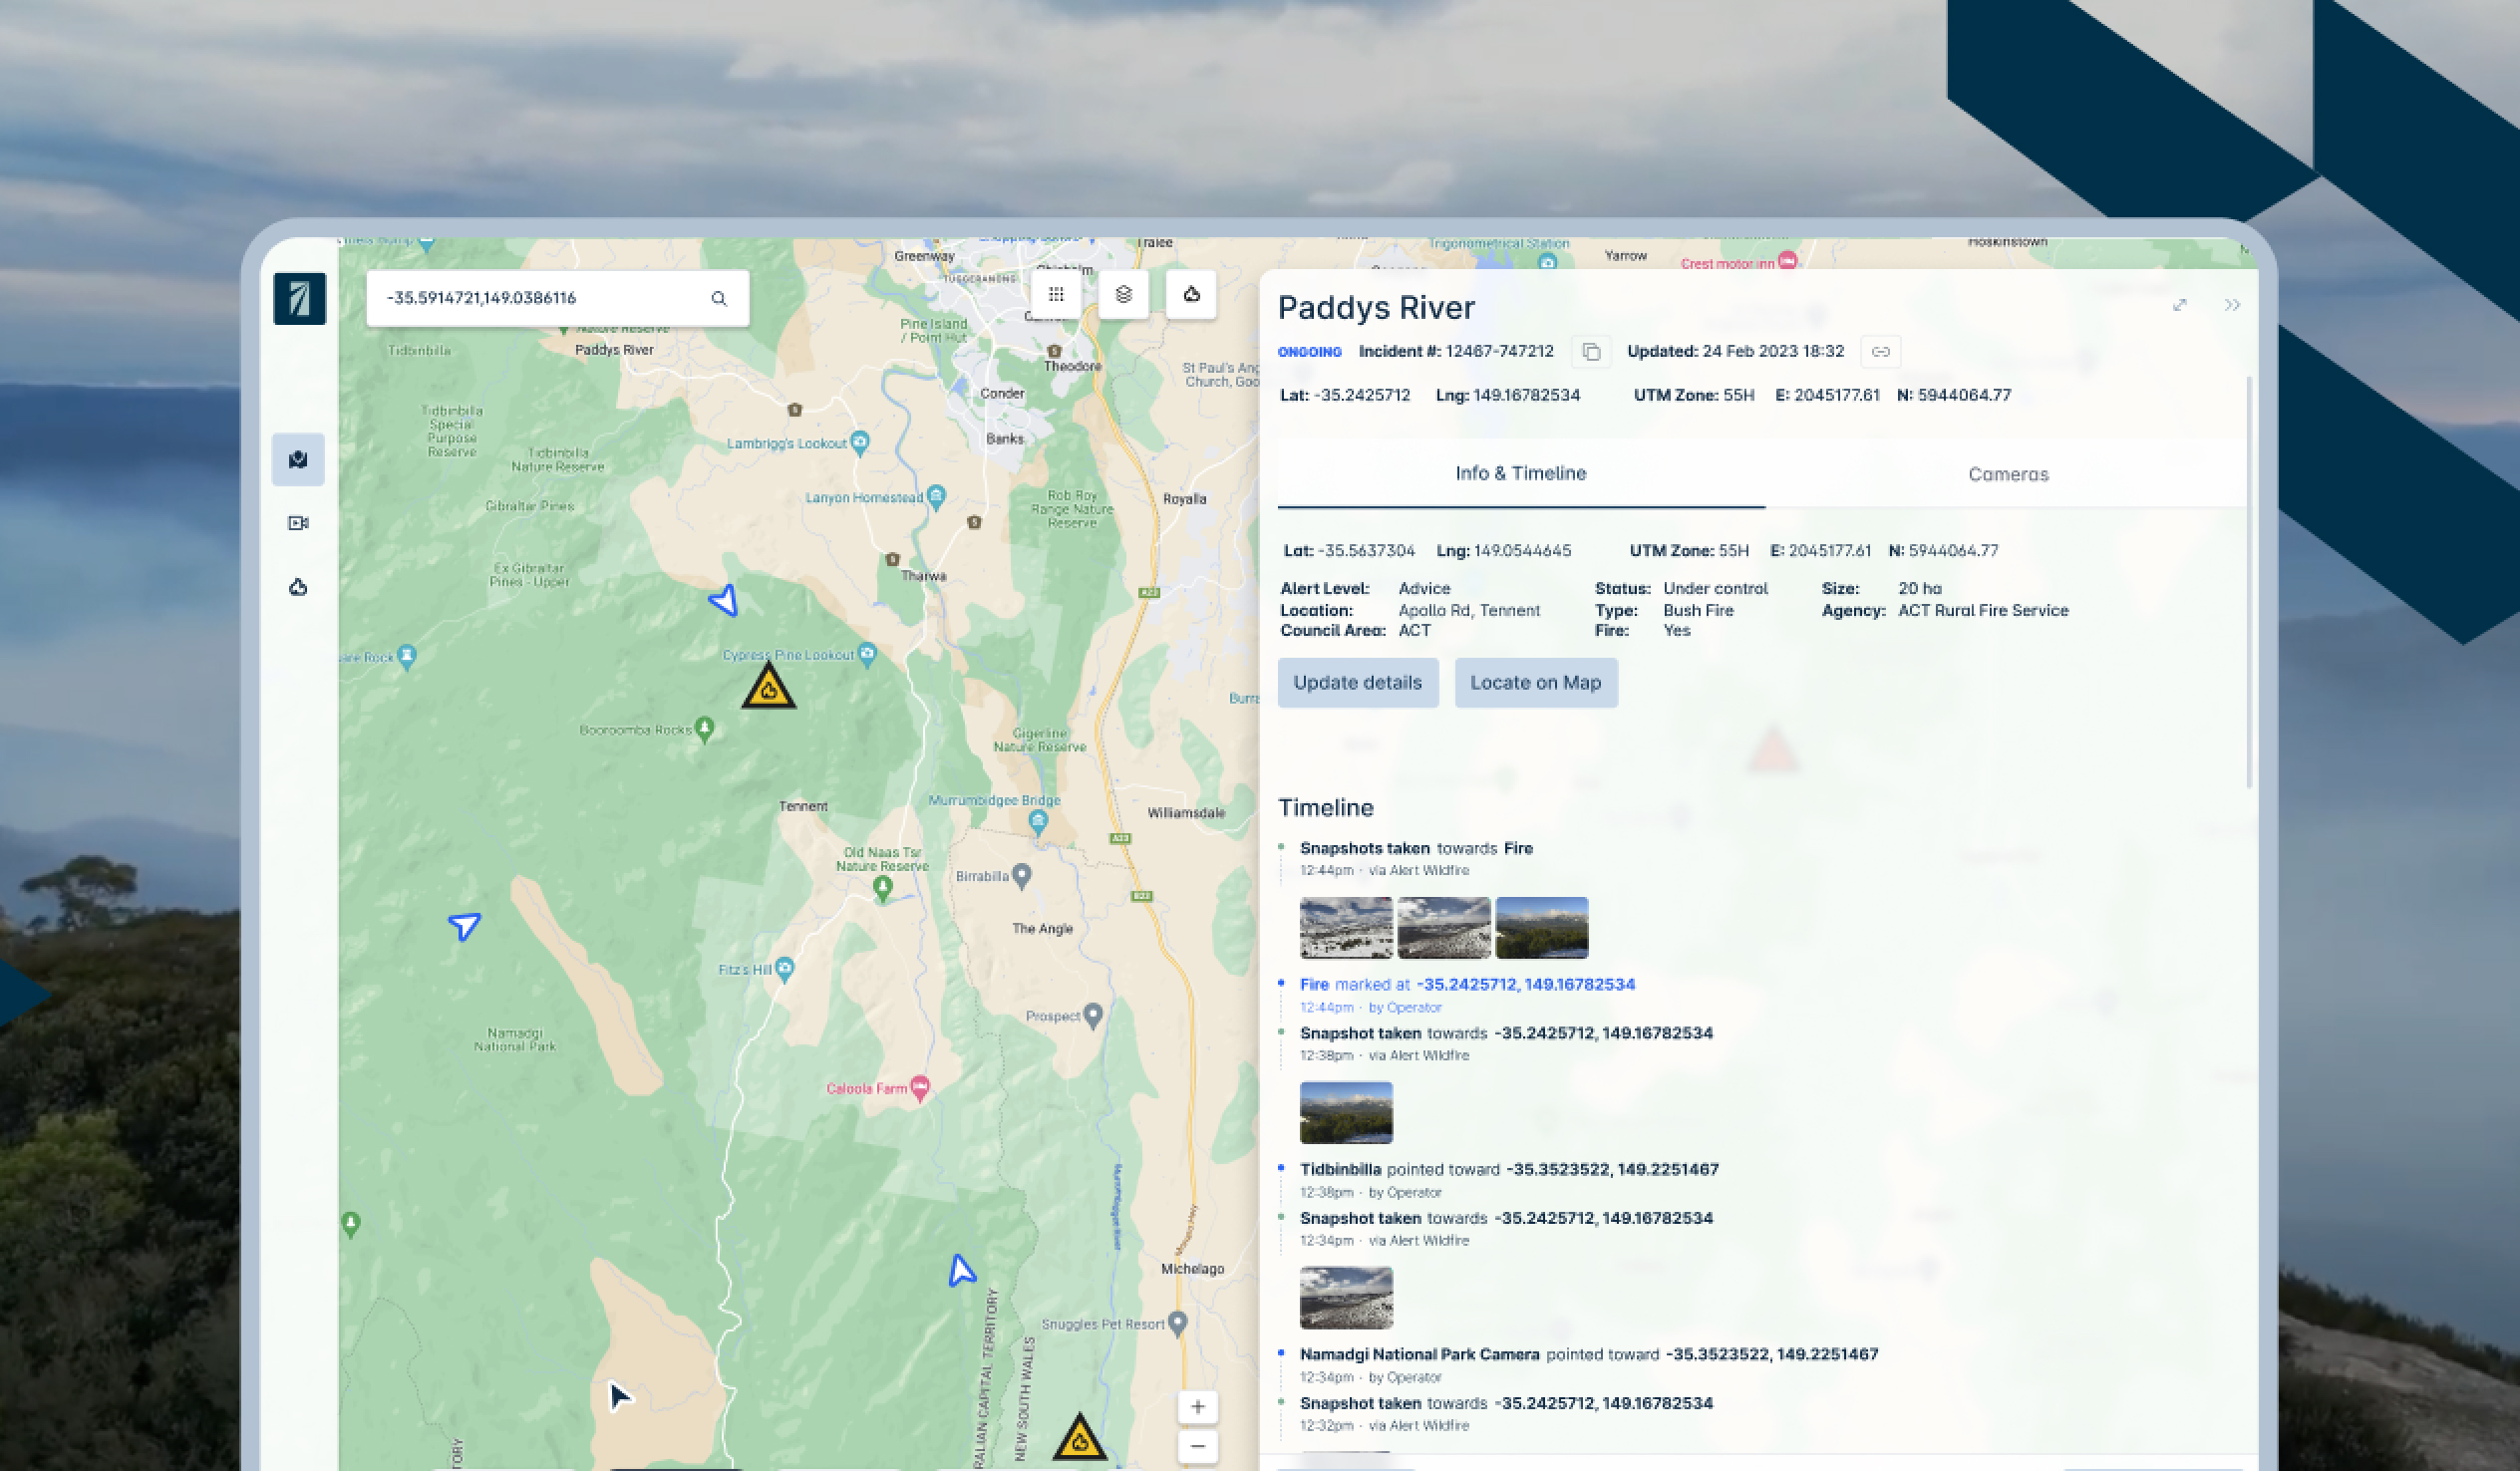2520x1471 pixels.
Task: Click the Paddys River panel title
Action: point(1376,308)
